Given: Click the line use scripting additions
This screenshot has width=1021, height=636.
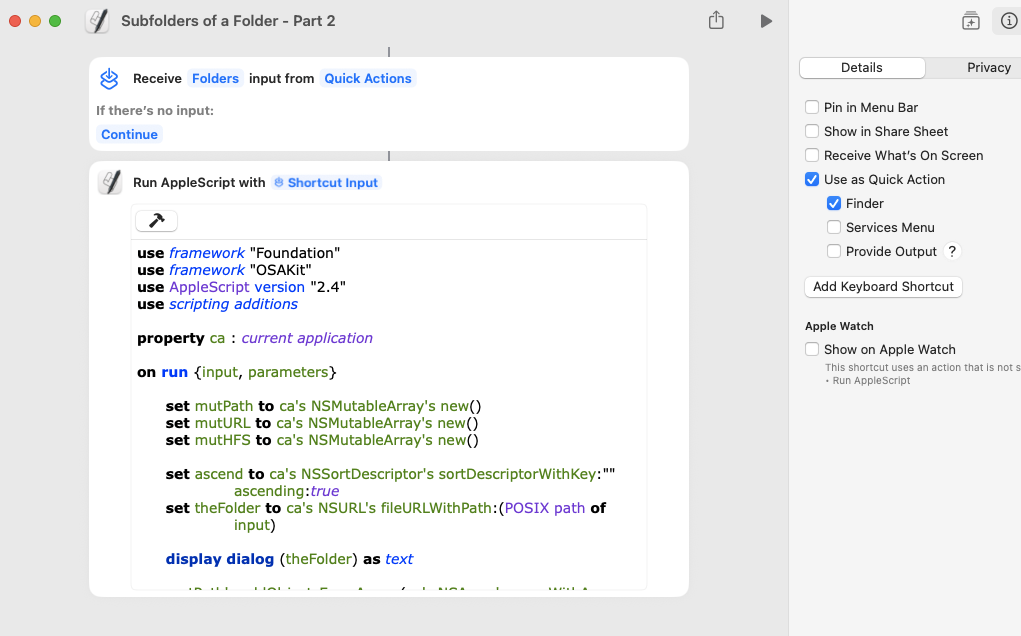Looking at the screenshot, I should 217,304.
